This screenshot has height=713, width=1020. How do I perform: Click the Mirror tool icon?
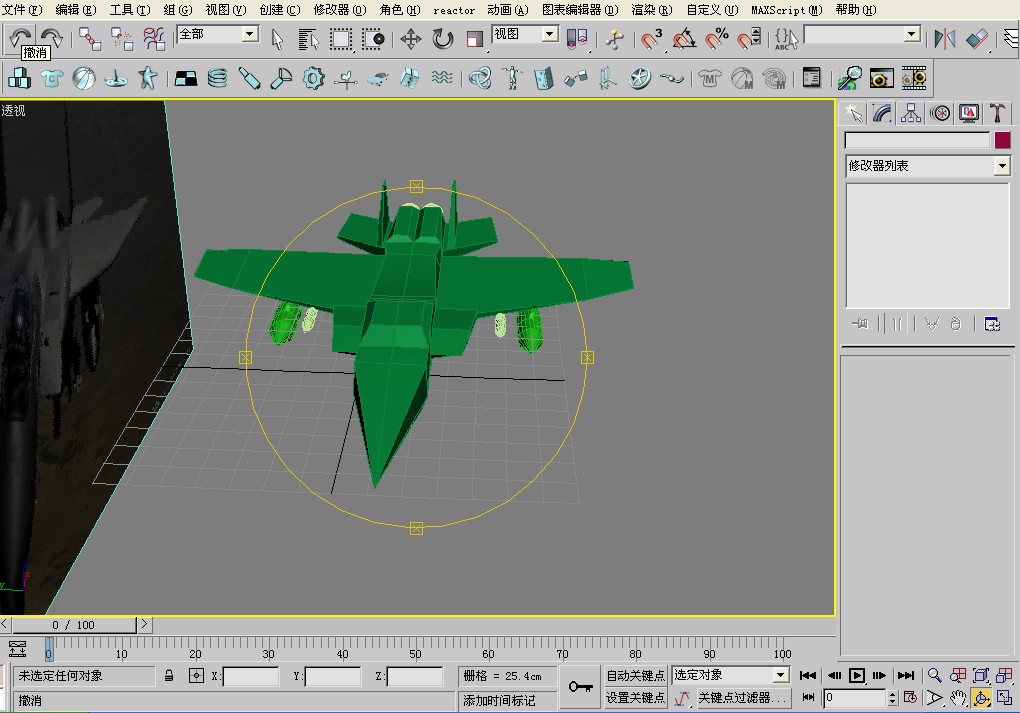(945, 39)
